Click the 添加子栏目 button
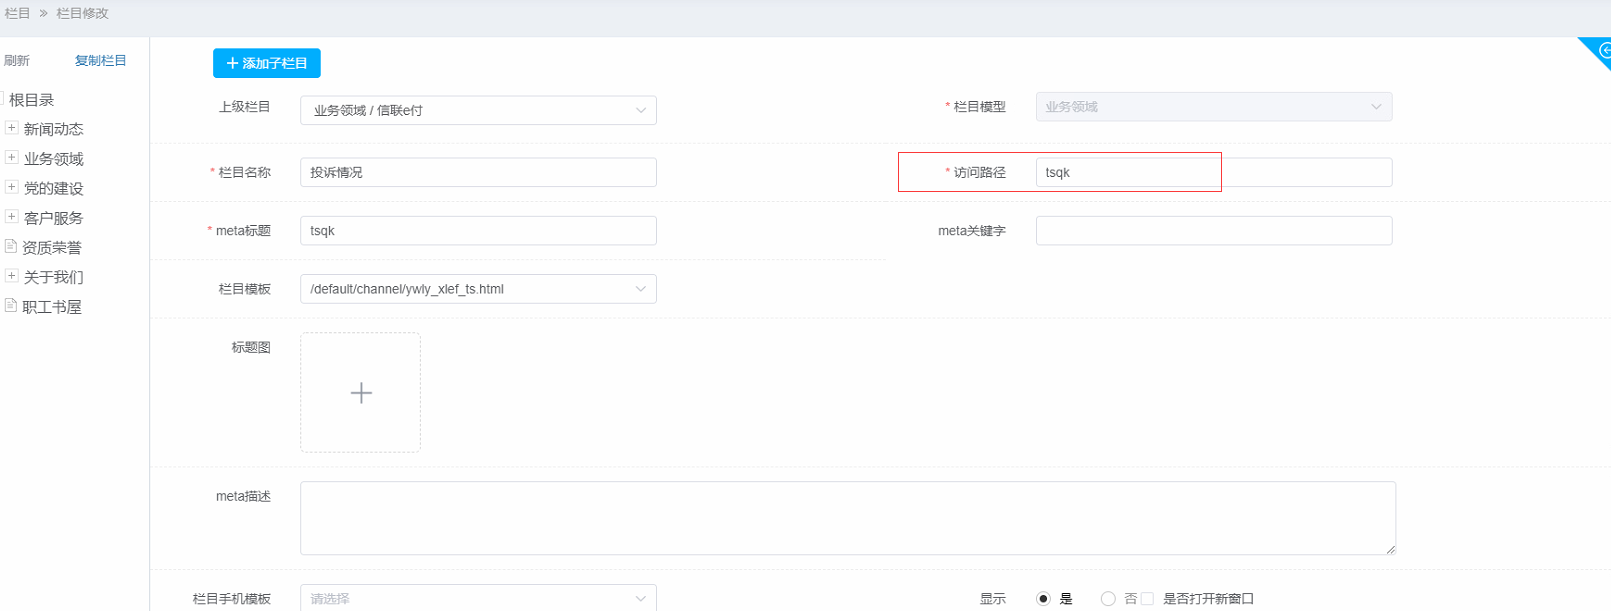The height and width of the screenshot is (611, 1611). pos(266,63)
